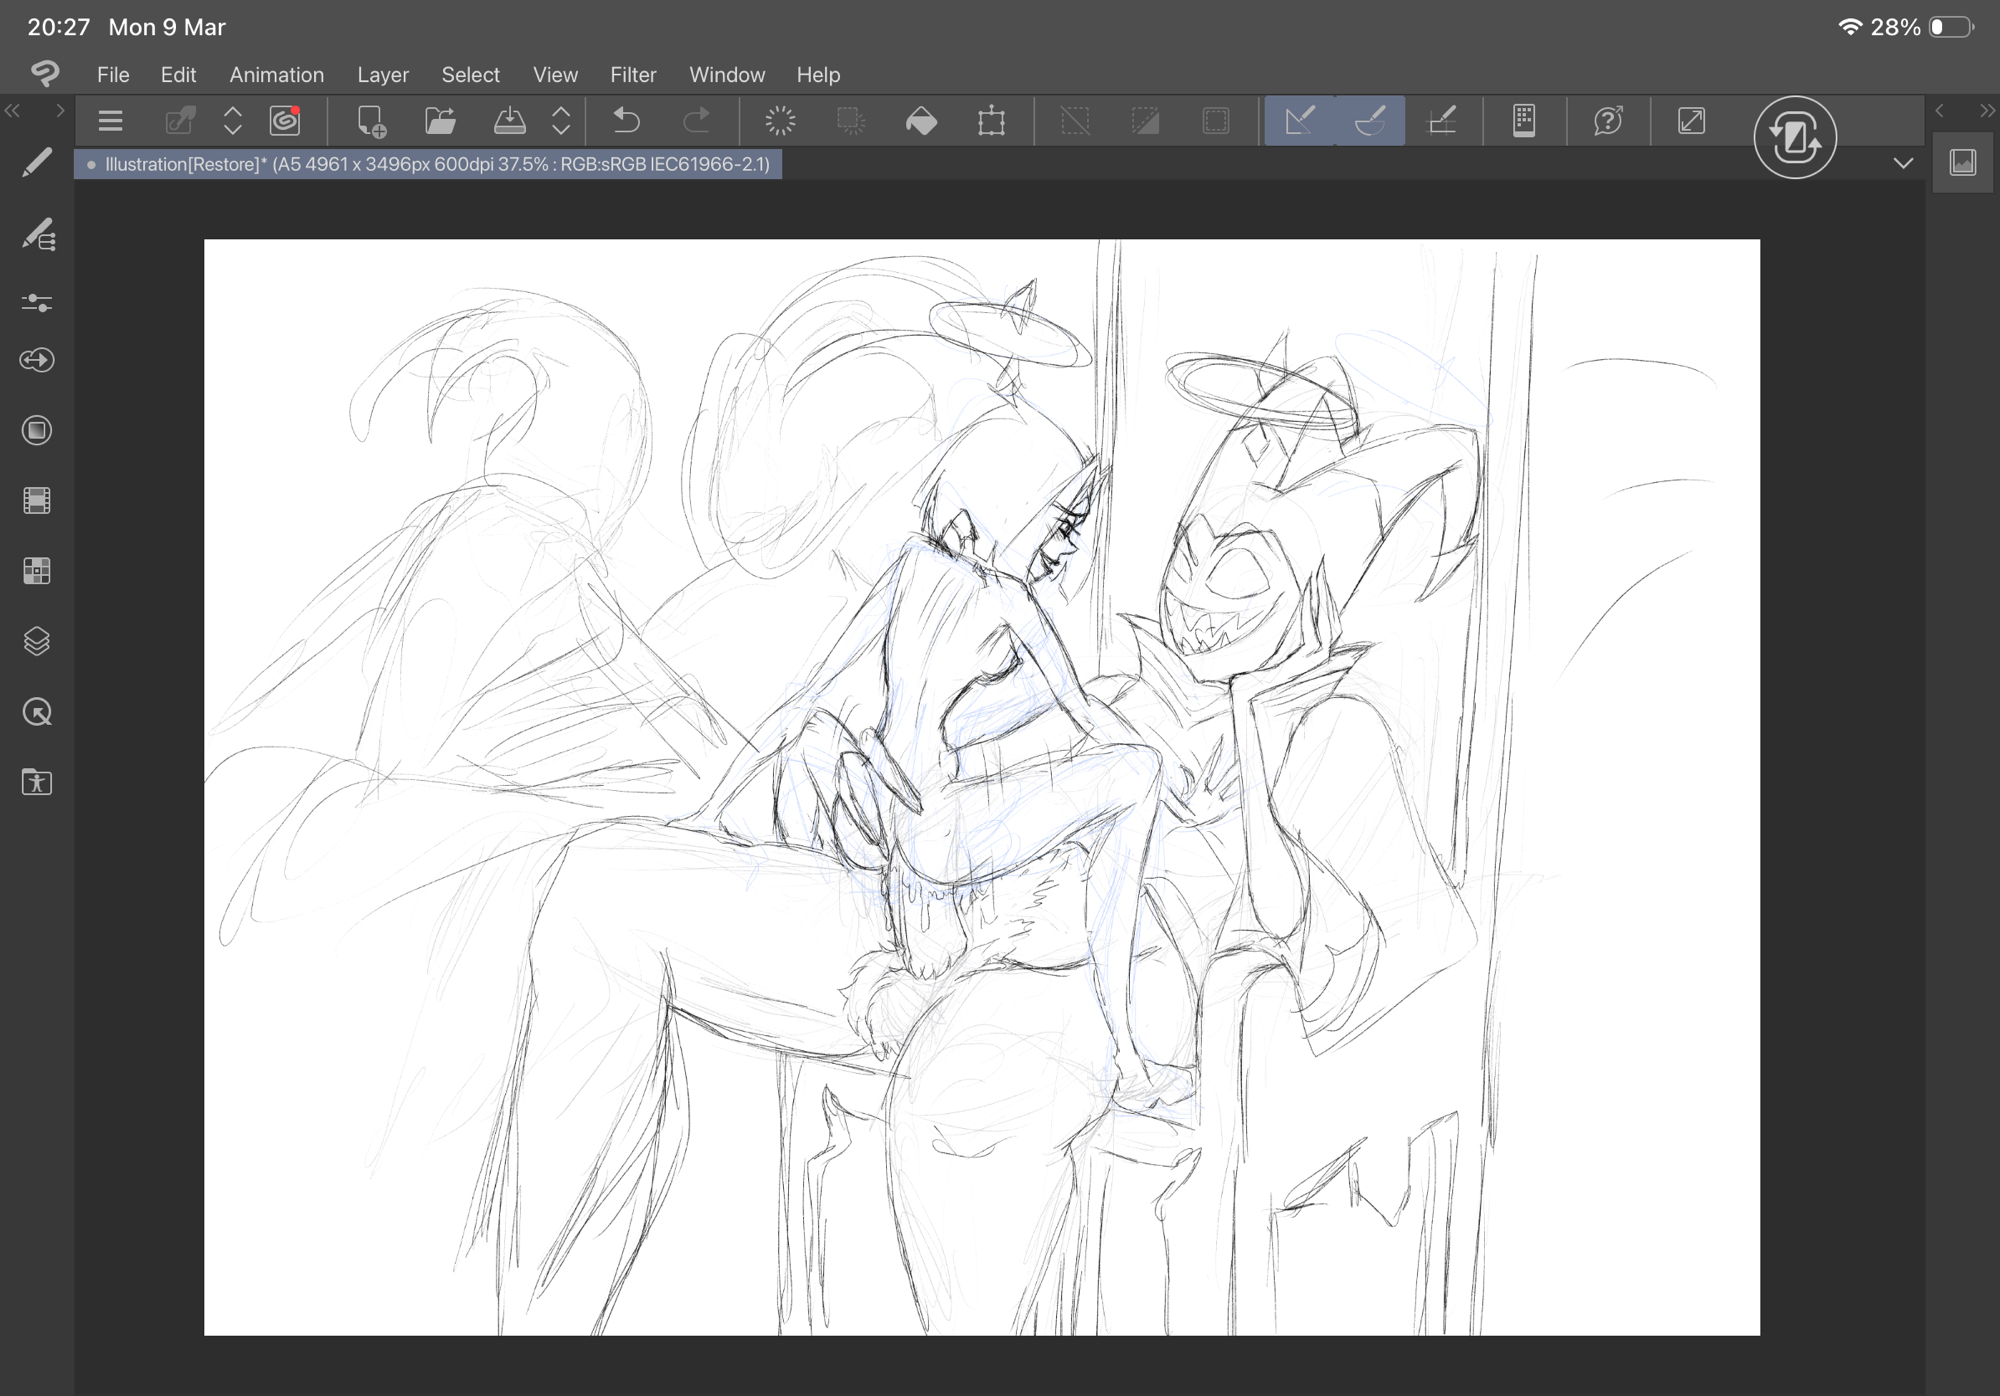
Task: Open the command bar hamburger menu
Action: click(110, 121)
